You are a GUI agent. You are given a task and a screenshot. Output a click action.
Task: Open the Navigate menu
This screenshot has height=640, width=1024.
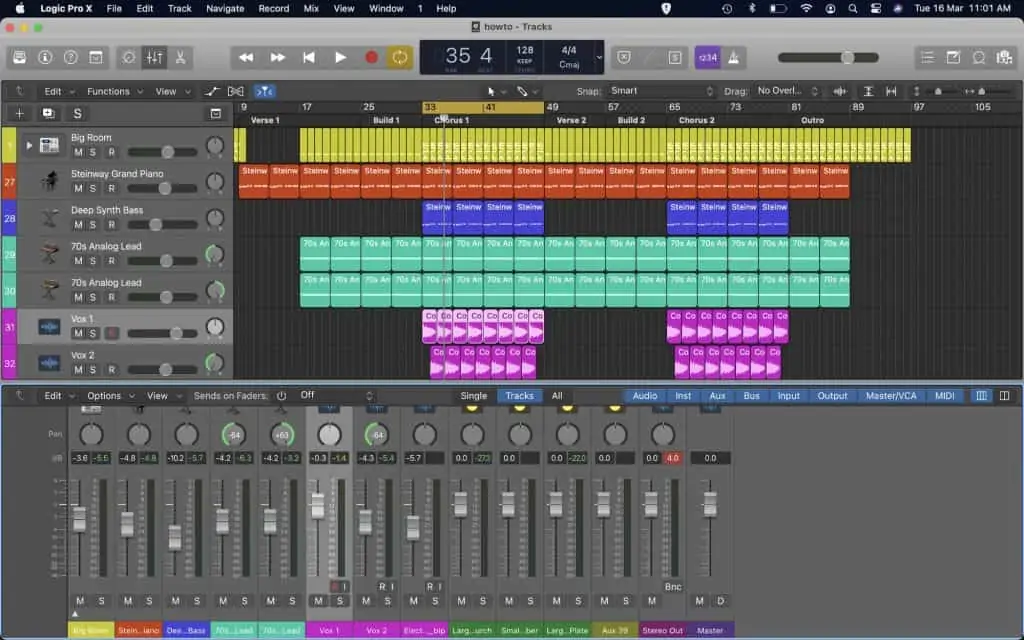(225, 8)
